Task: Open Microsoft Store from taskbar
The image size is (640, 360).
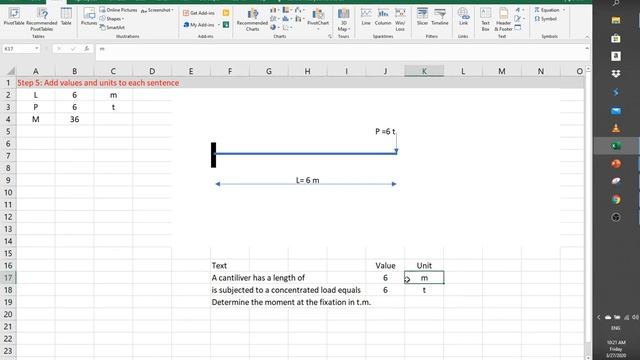Action: click(x=616, y=38)
